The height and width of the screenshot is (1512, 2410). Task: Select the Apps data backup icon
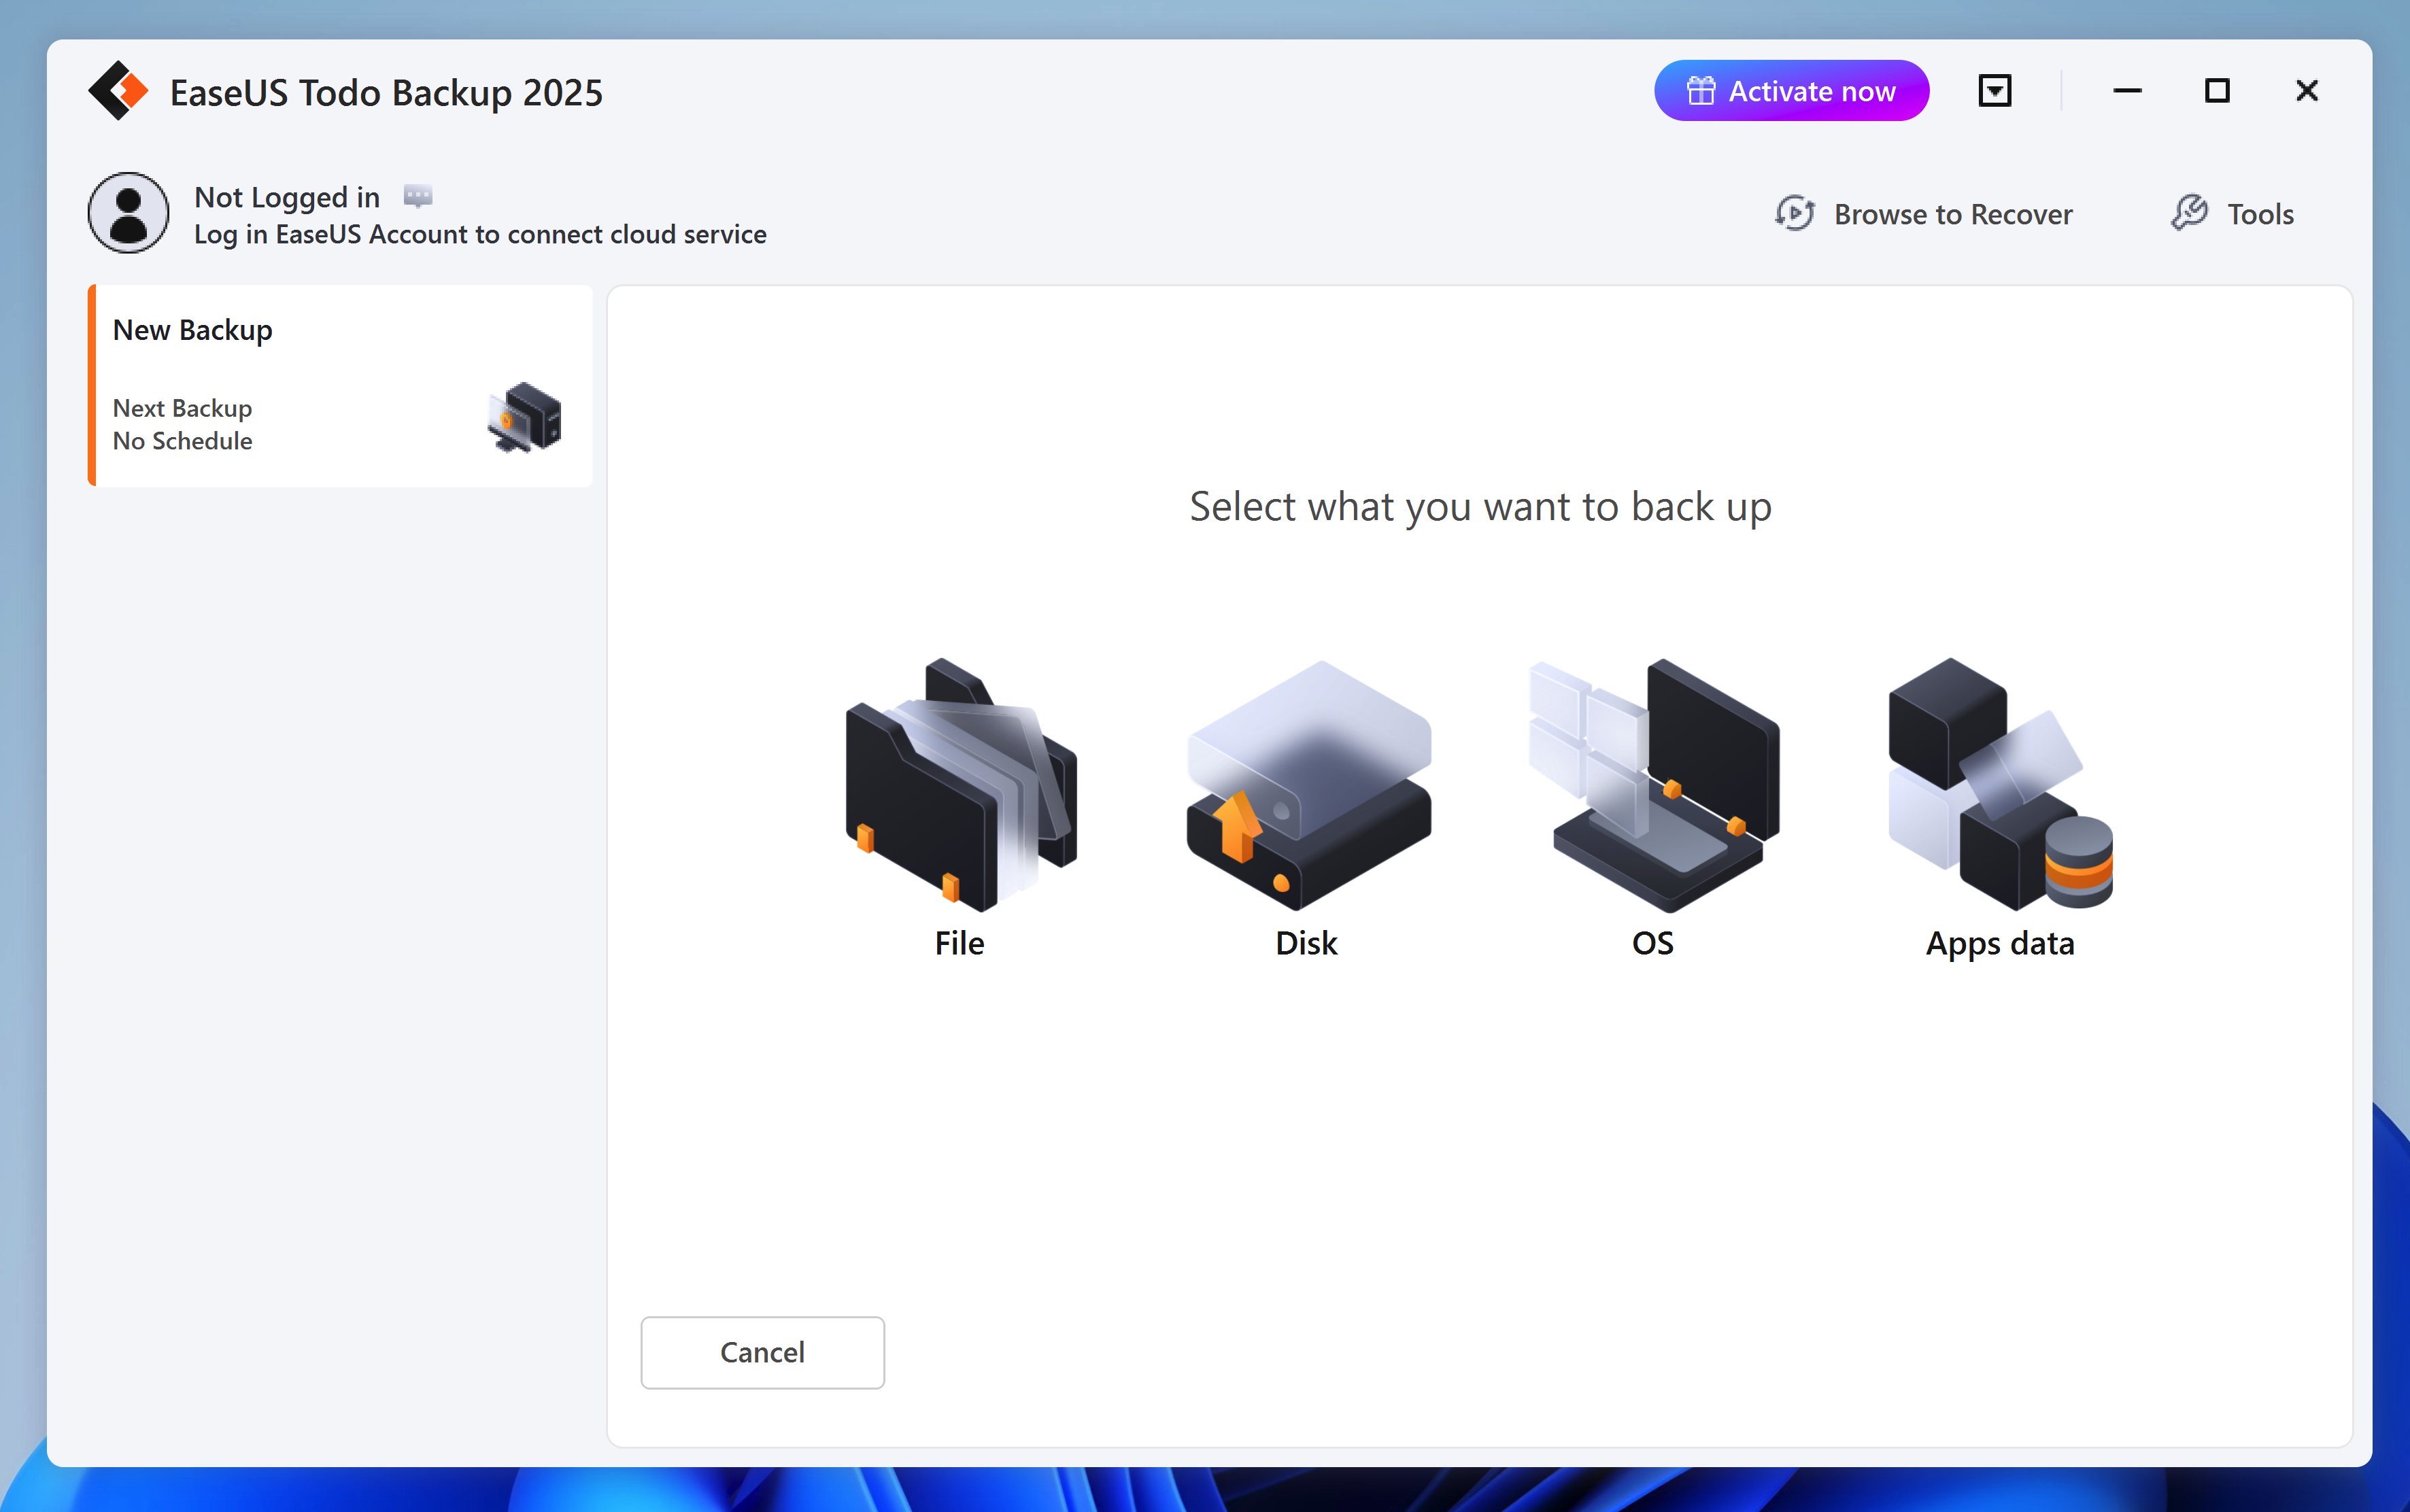click(2000, 785)
